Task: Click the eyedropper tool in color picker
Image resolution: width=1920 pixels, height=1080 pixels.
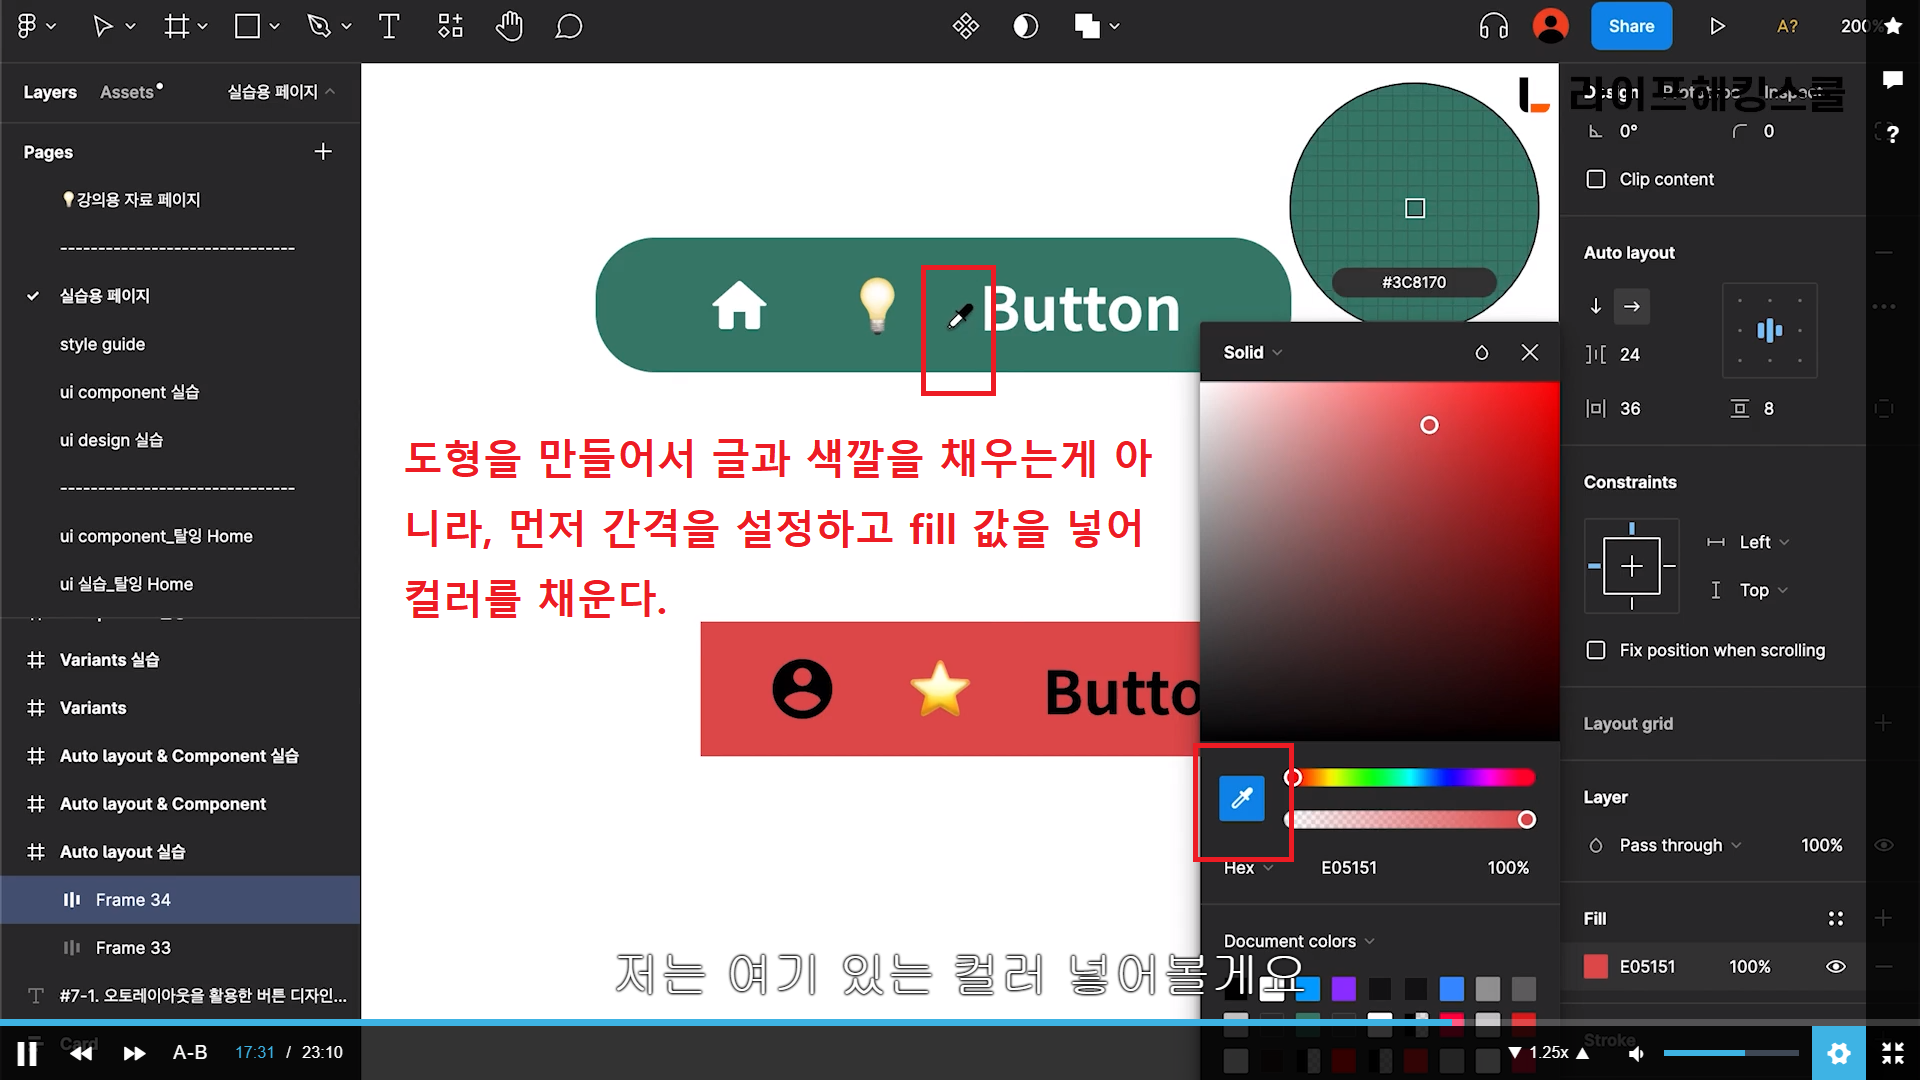Action: tap(1241, 798)
